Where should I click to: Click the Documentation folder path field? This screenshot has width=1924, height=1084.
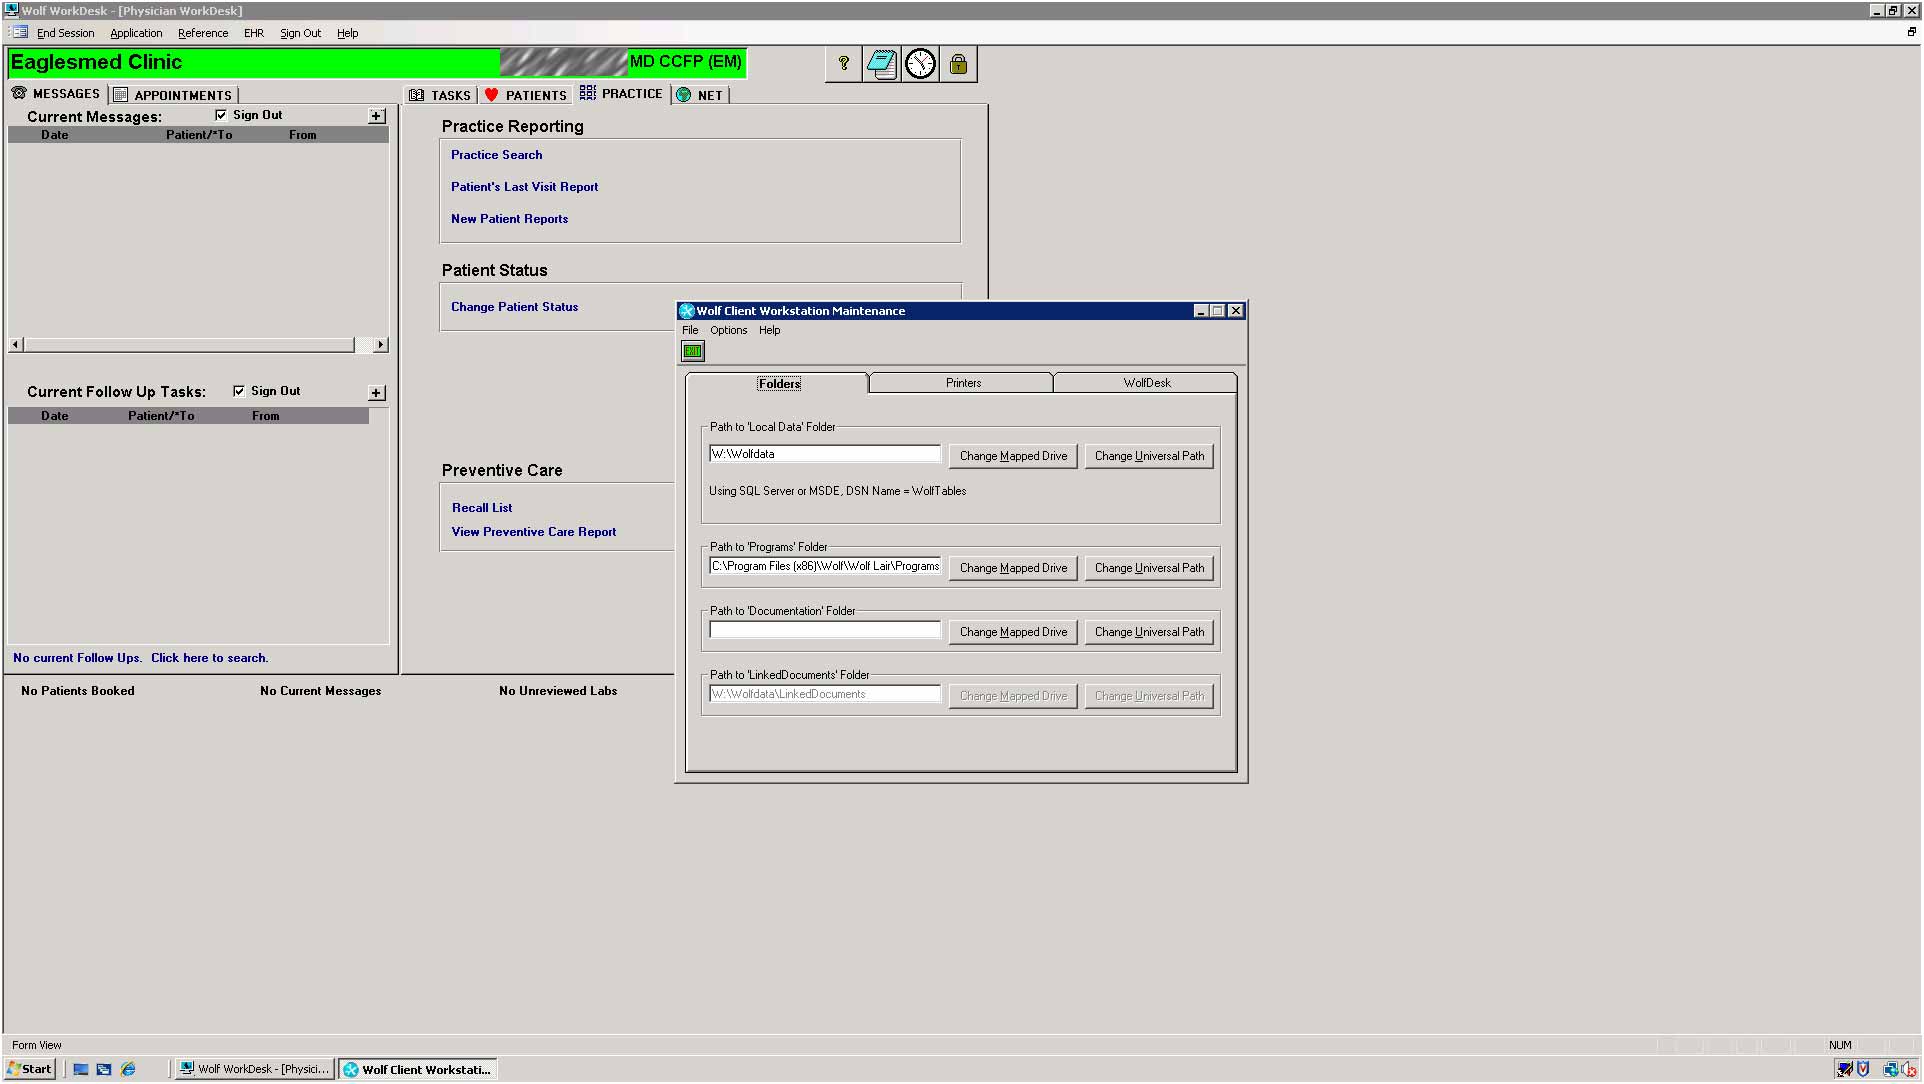tap(824, 630)
